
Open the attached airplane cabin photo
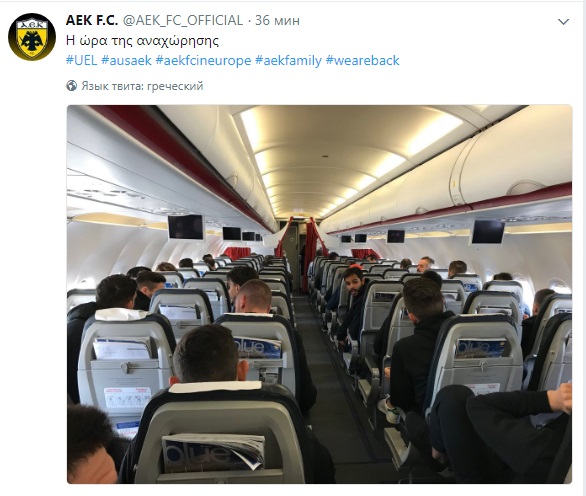(x=320, y=294)
